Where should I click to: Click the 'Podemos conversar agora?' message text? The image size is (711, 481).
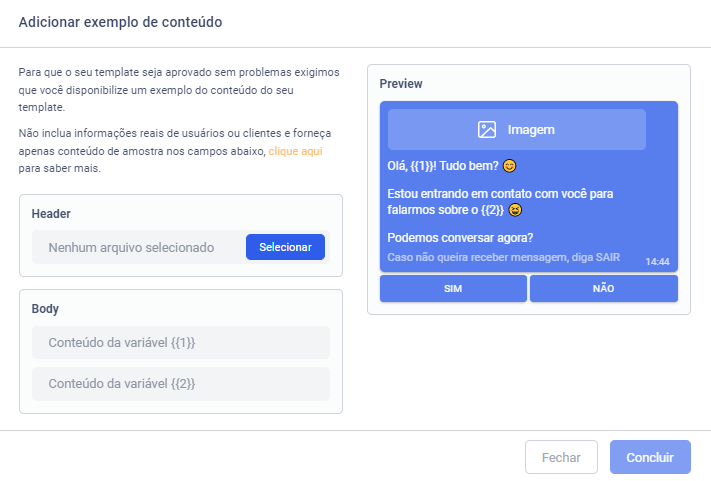pyautogui.click(x=459, y=237)
